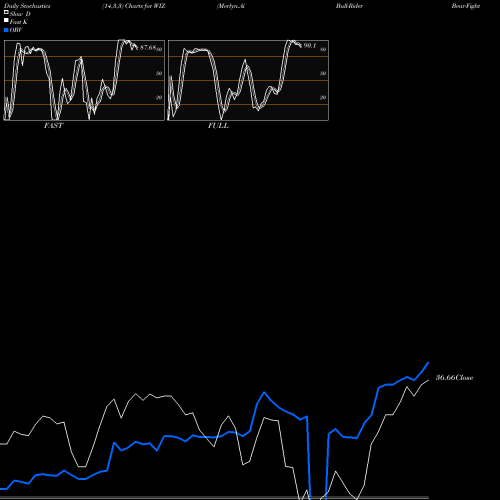The width and height of the screenshot is (500, 500).
Task: Open the FAST stochastic chart panel
Action: pos(84,80)
